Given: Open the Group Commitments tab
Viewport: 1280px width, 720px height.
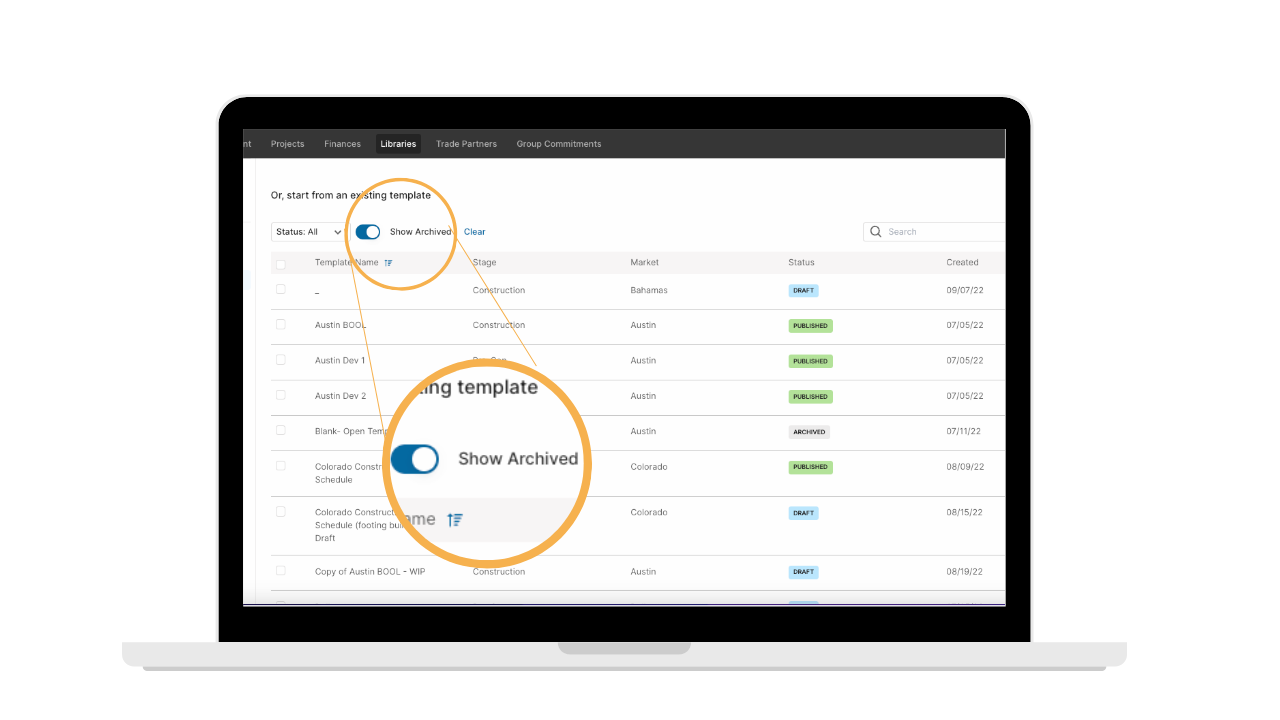Looking at the screenshot, I should (x=559, y=144).
